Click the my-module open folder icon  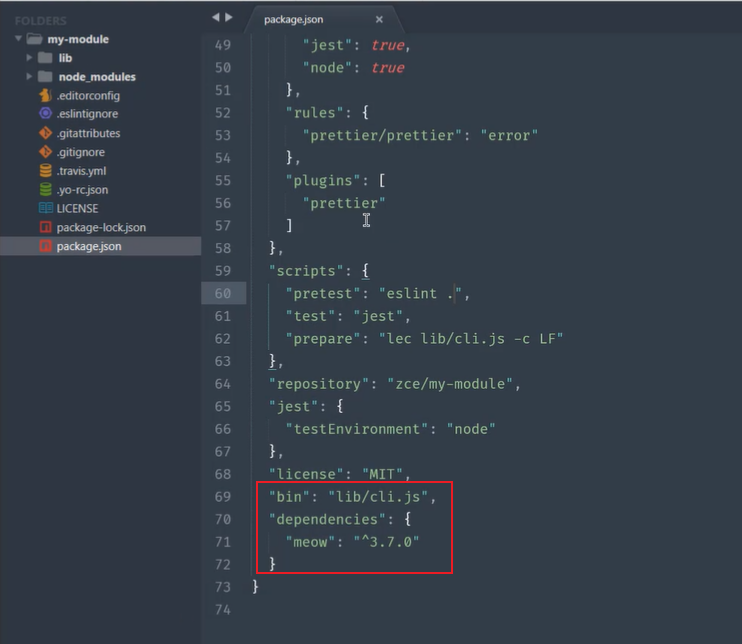tap(35, 38)
